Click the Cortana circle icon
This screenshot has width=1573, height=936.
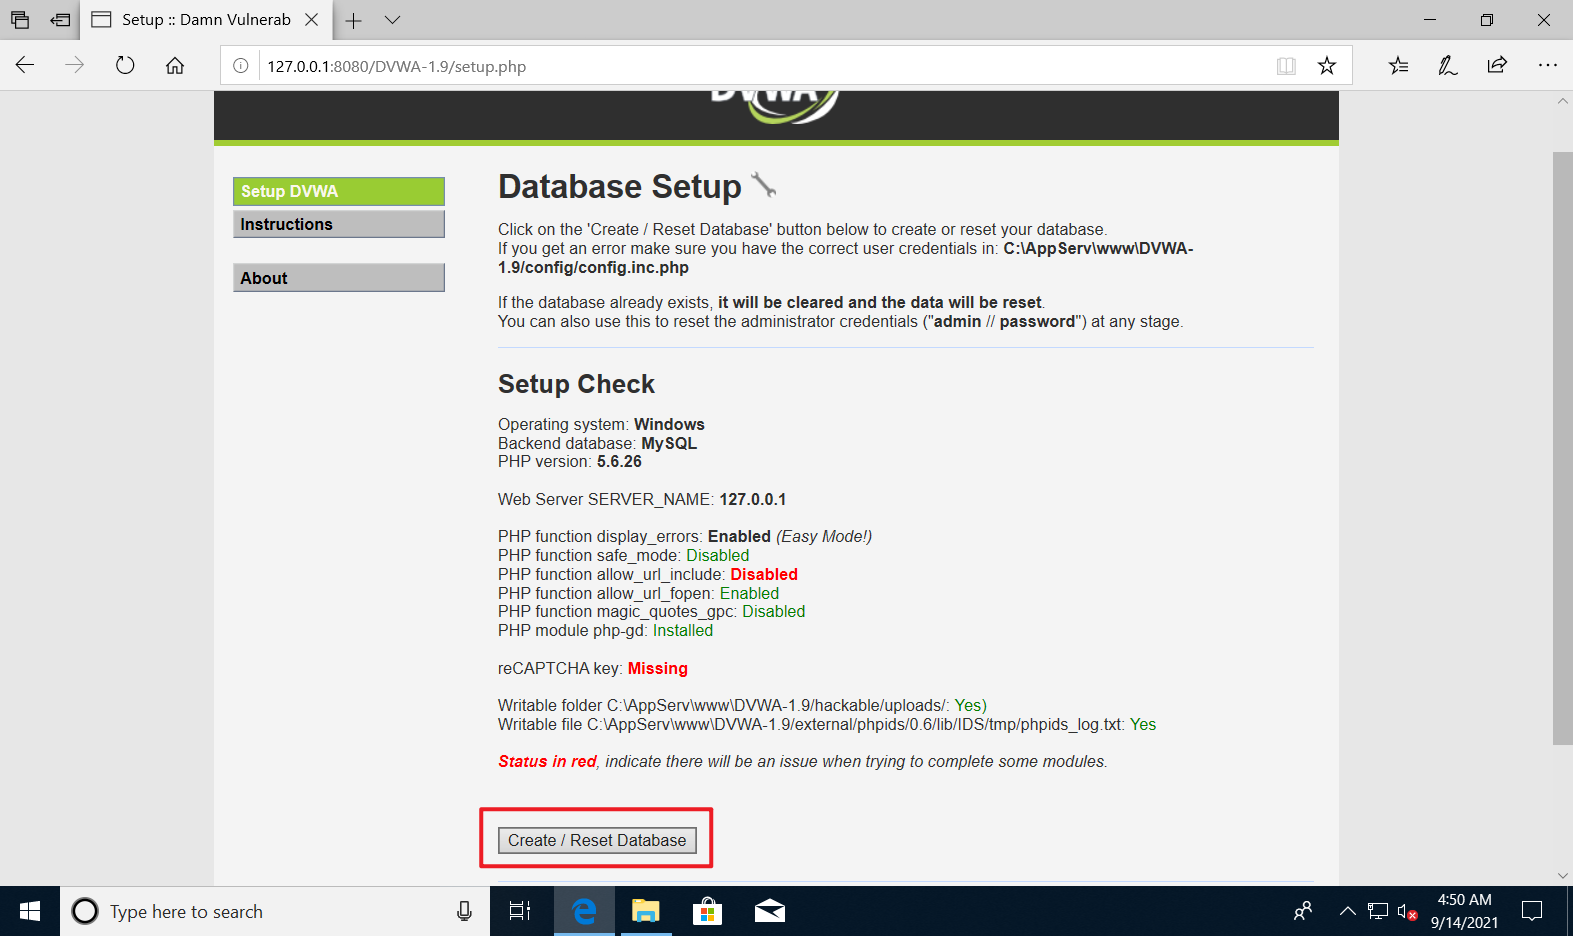[x=86, y=911]
